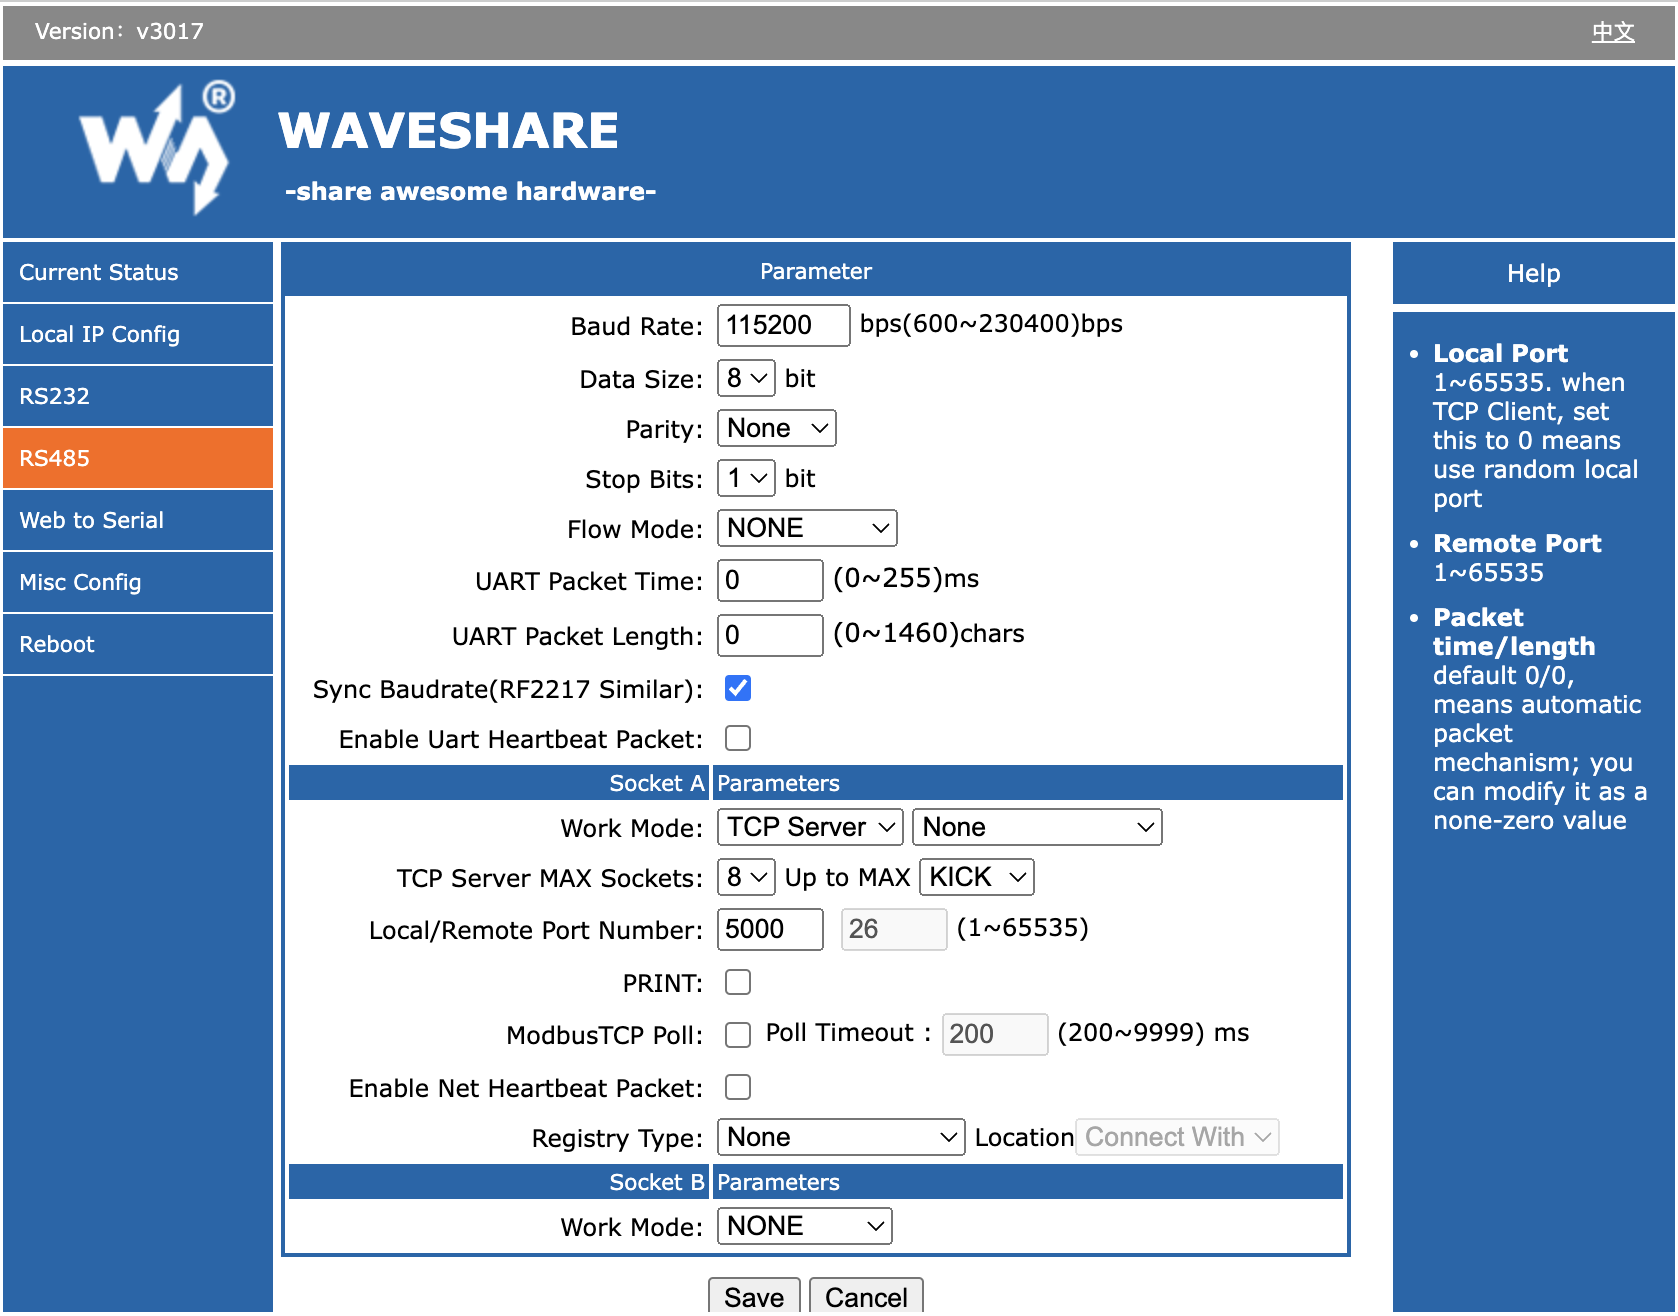Open the KICK dropdown
1678x1316 pixels.
pos(977,877)
